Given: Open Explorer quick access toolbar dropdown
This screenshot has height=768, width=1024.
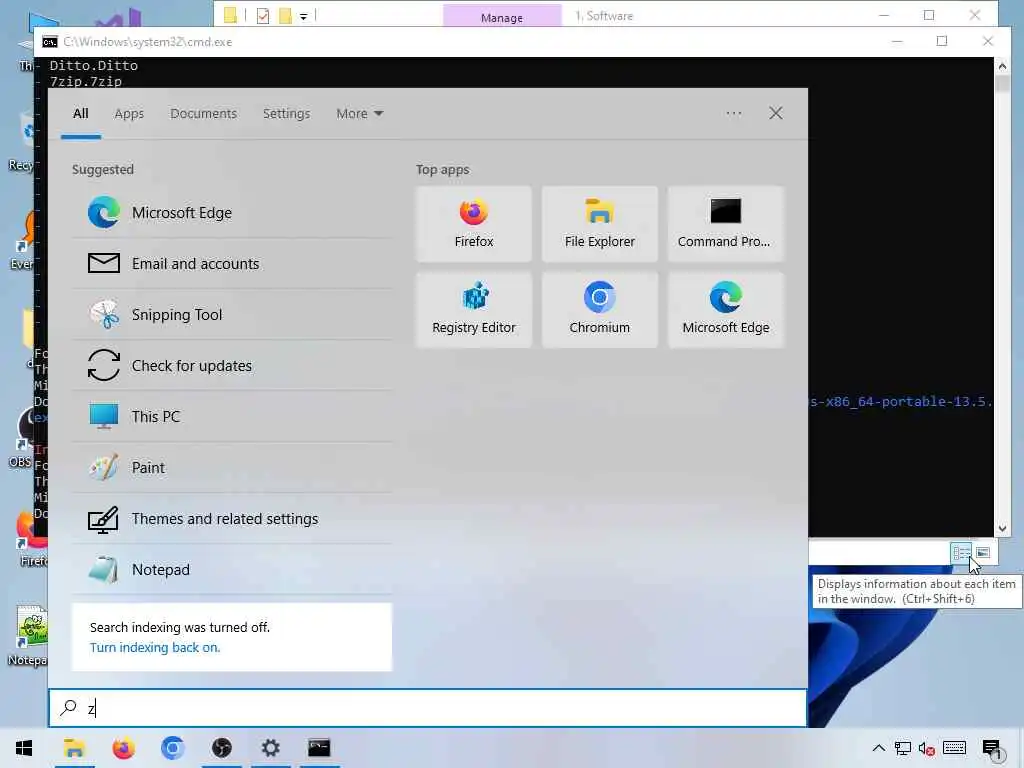Looking at the screenshot, I should pos(304,16).
